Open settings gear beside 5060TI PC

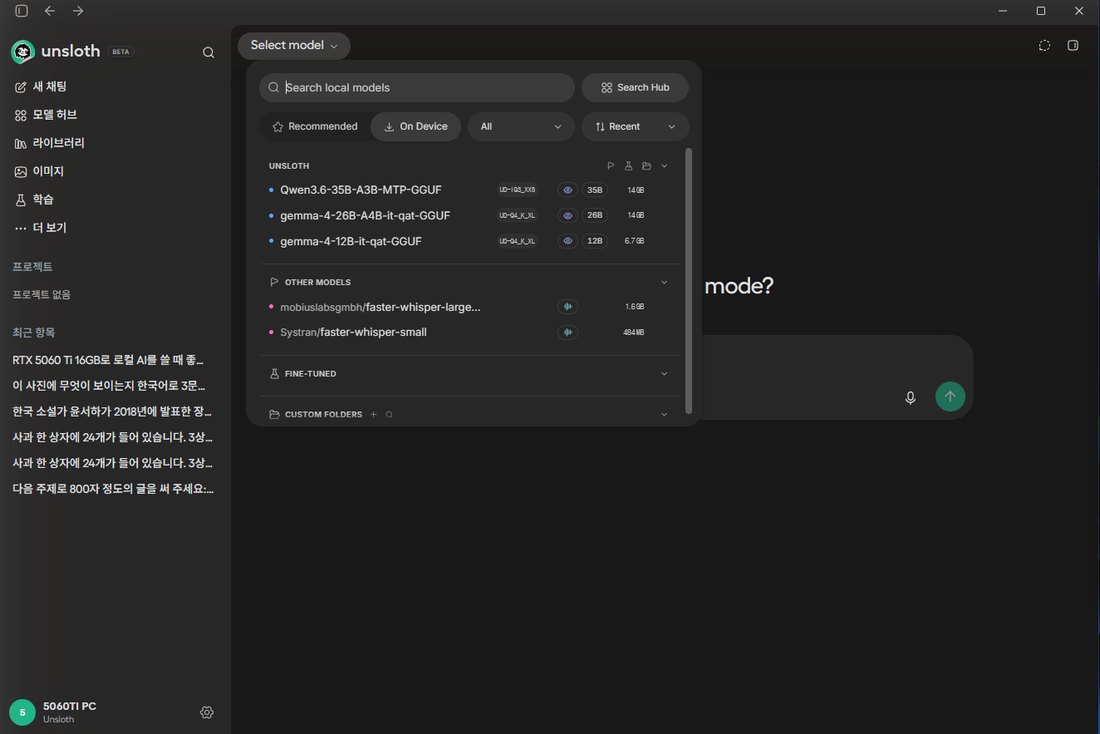206,712
